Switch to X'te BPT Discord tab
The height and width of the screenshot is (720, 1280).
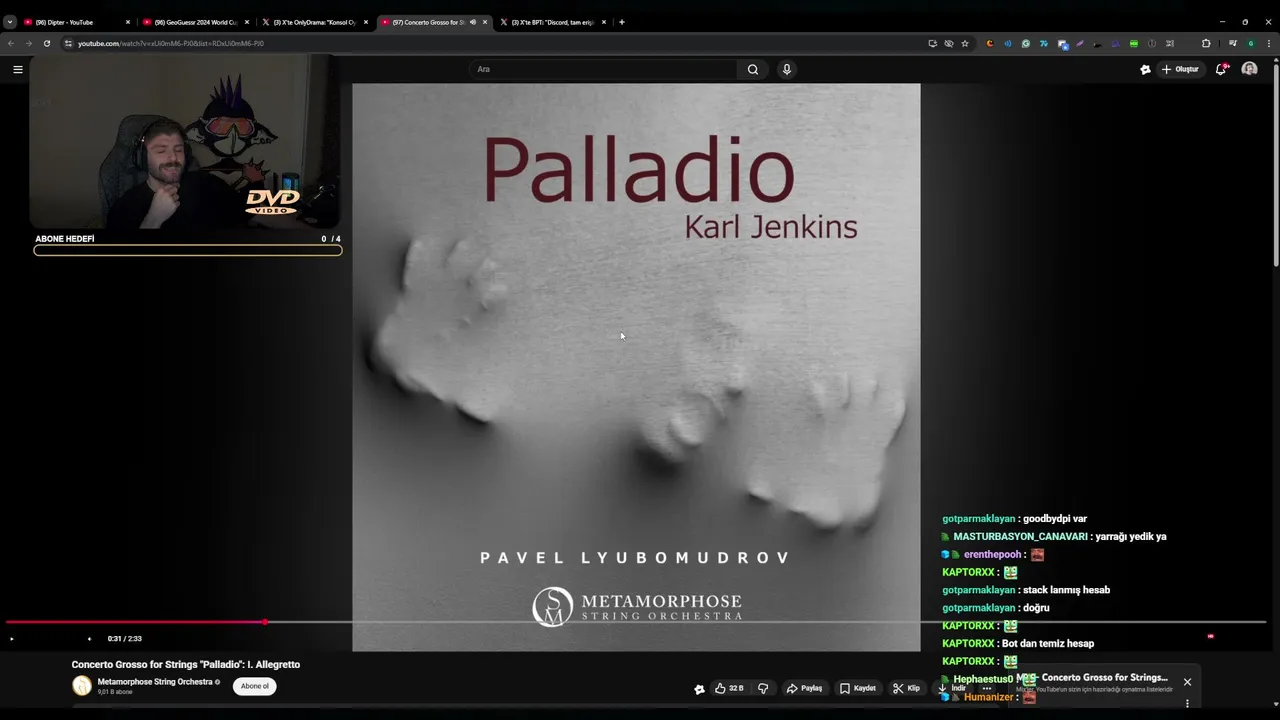click(553, 22)
